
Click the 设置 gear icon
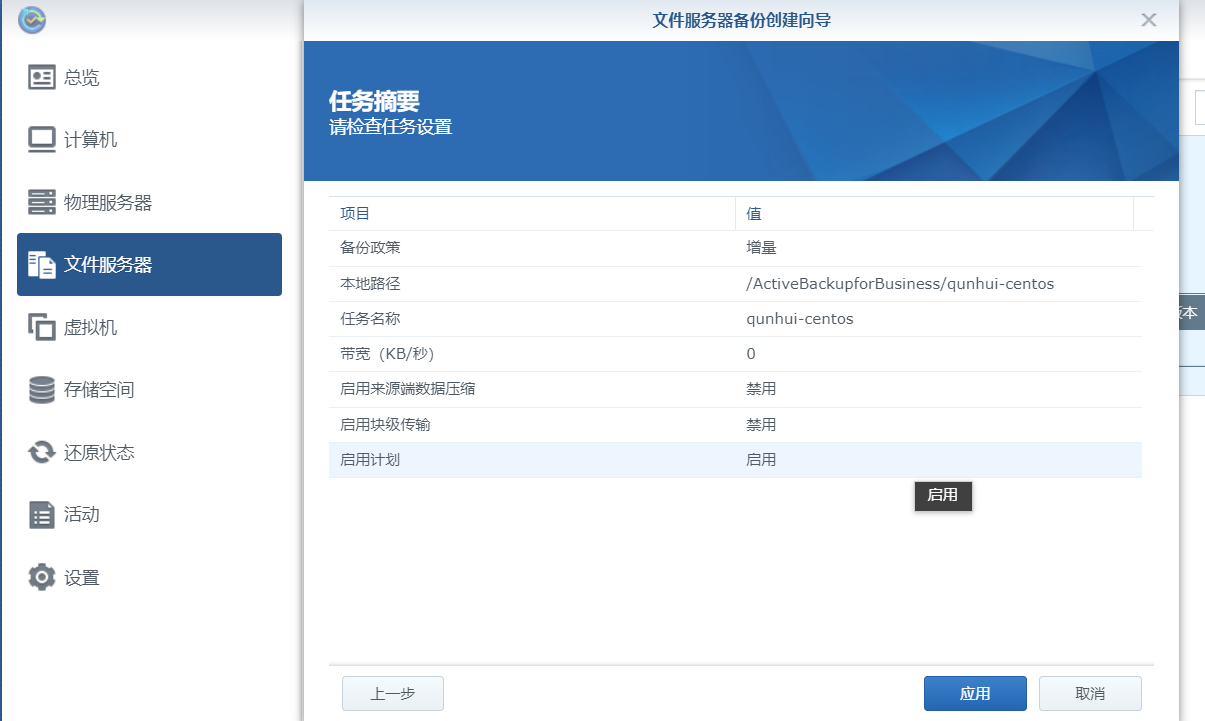(42, 577)
